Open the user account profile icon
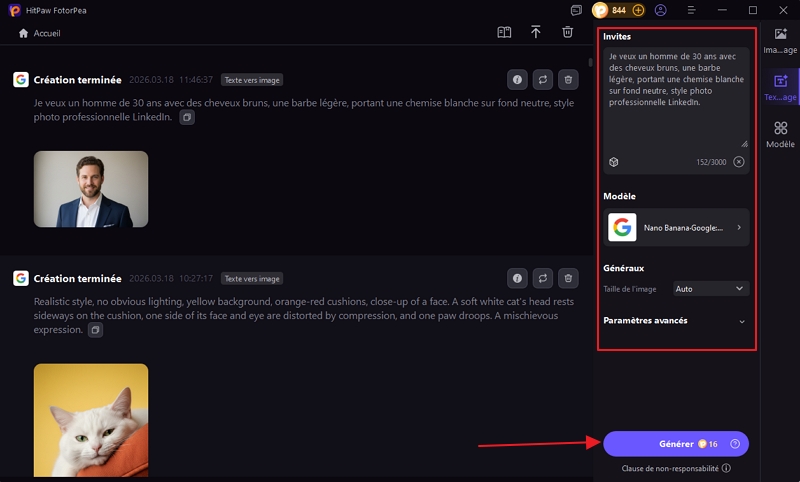The width and height of the screenshot is (800, 482). (661, 10)
